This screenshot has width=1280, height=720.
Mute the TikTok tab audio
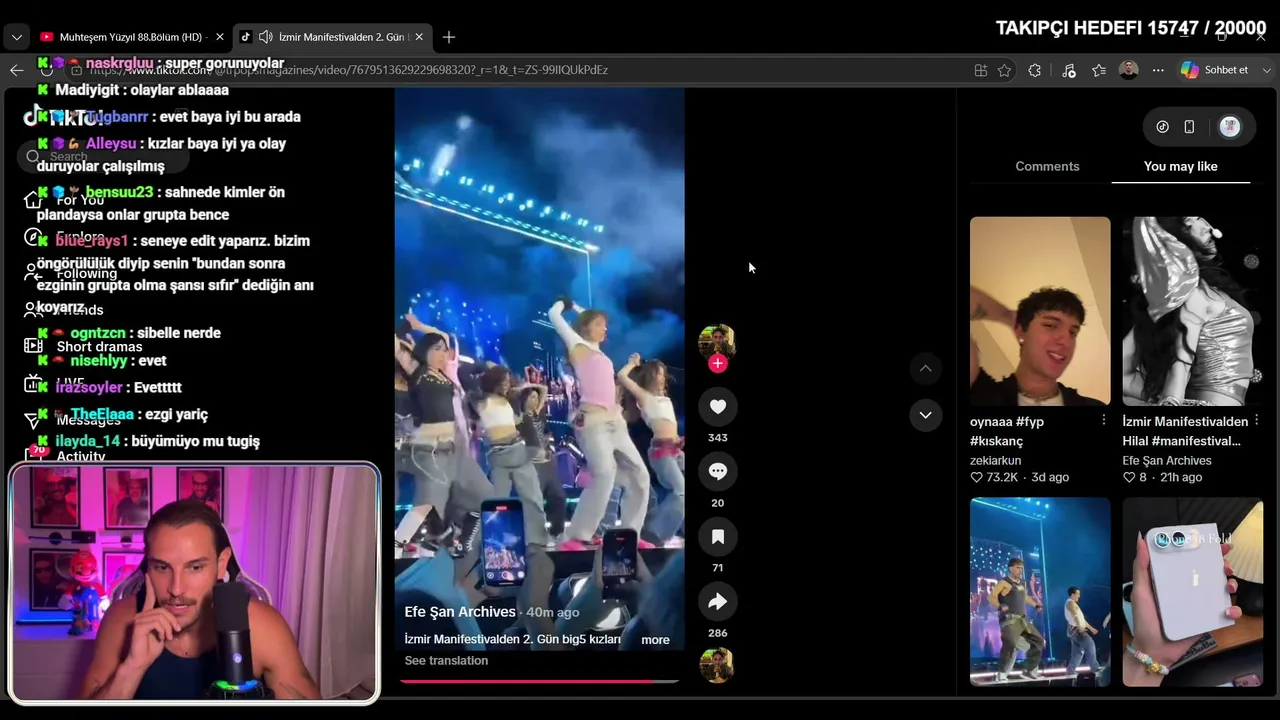point(266,37)
